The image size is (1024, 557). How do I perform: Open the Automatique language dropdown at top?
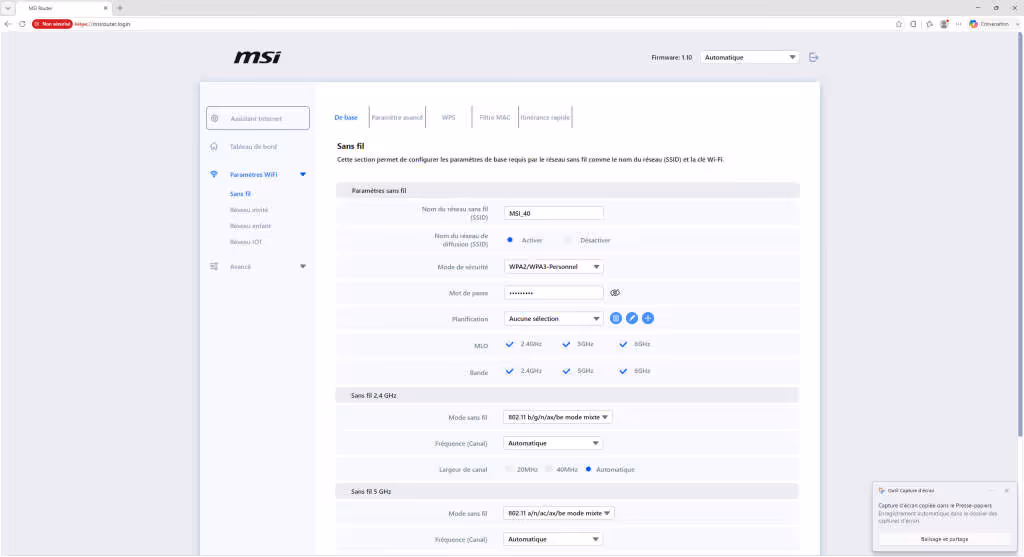750,57
